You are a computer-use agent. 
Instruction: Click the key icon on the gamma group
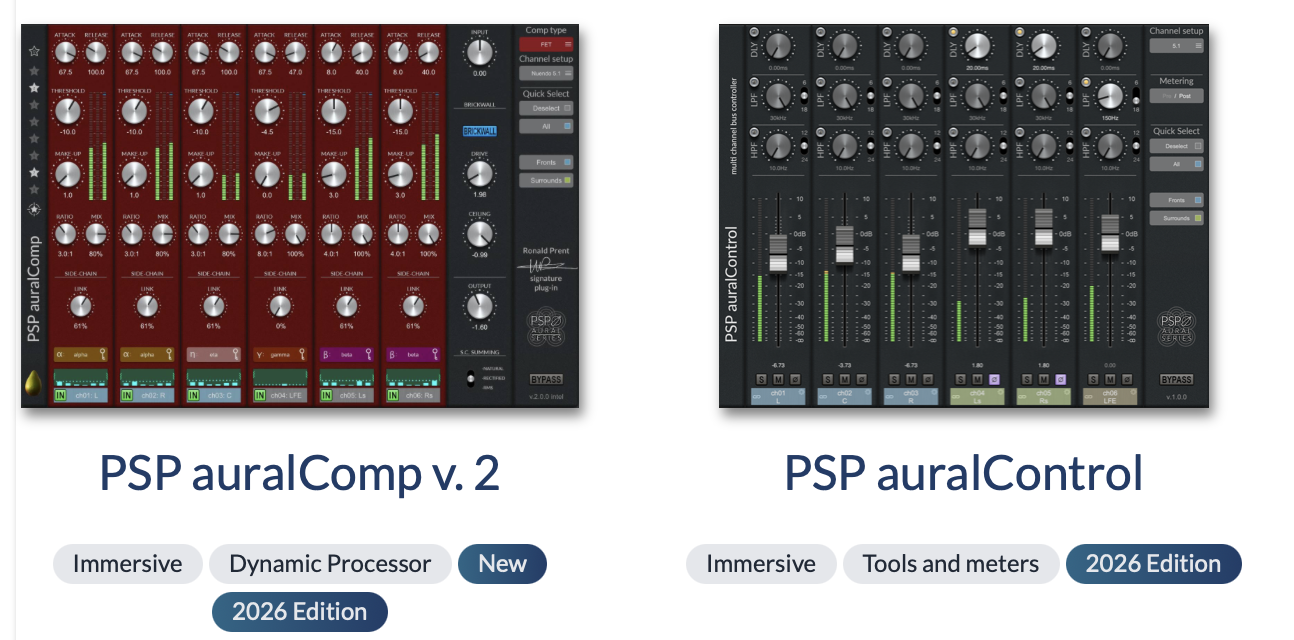tap(302, 353)
